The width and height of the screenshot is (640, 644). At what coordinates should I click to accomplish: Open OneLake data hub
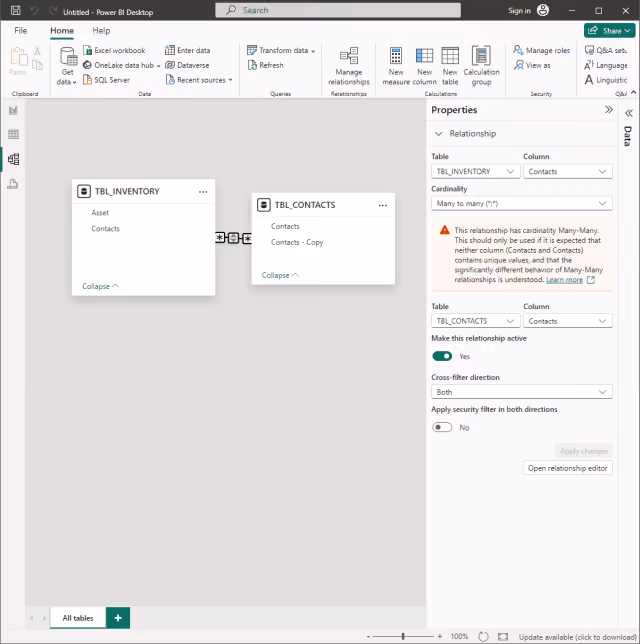tap(122, 65)
